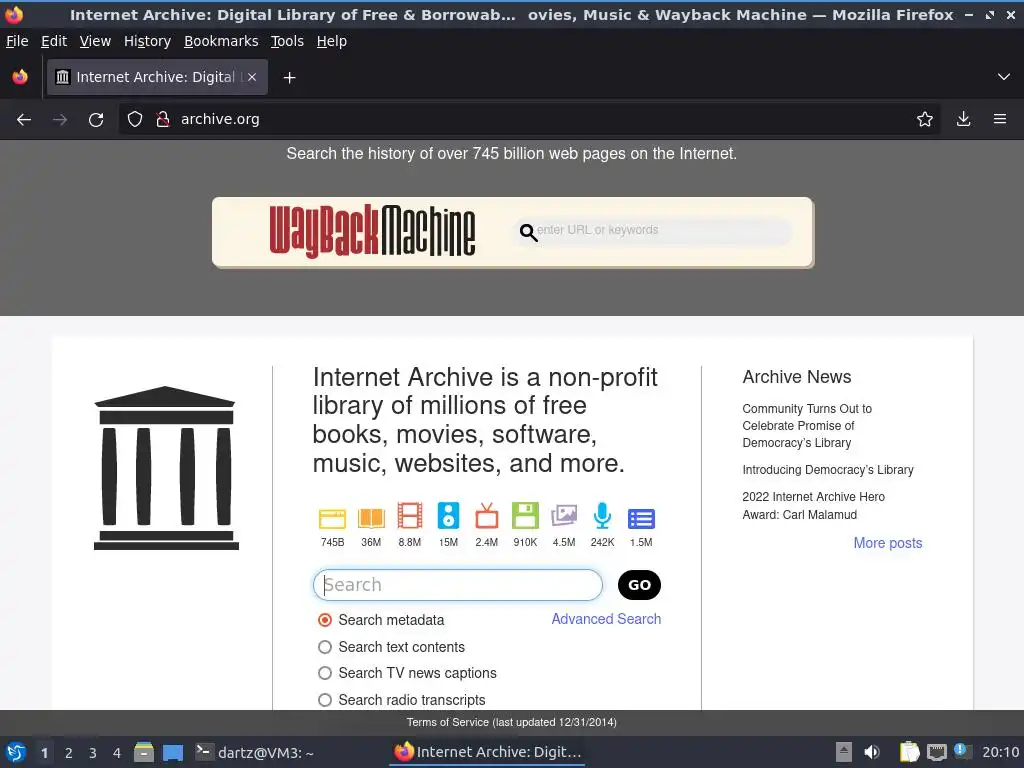Screen dimensions: 1024x768
Task: Open the tracking protection shield icon
Action: click(x=135, y=119)
